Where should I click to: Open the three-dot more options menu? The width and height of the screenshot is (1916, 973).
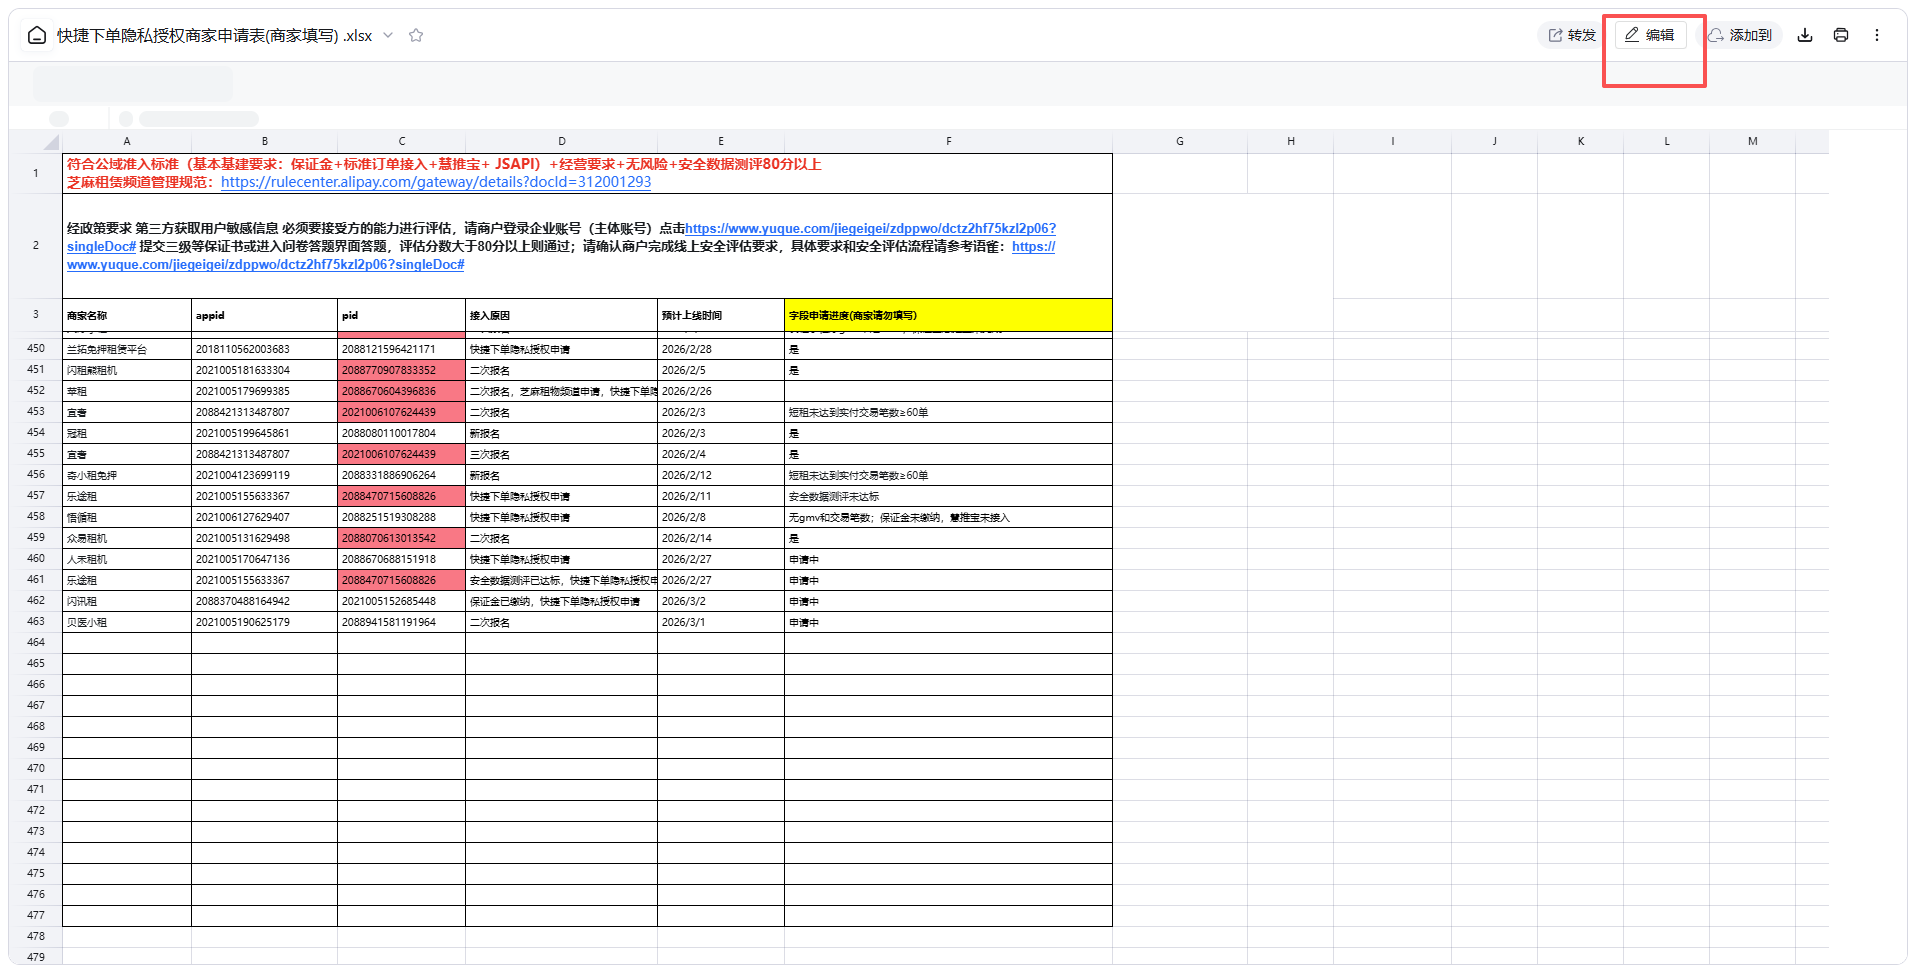(1876, 35)
